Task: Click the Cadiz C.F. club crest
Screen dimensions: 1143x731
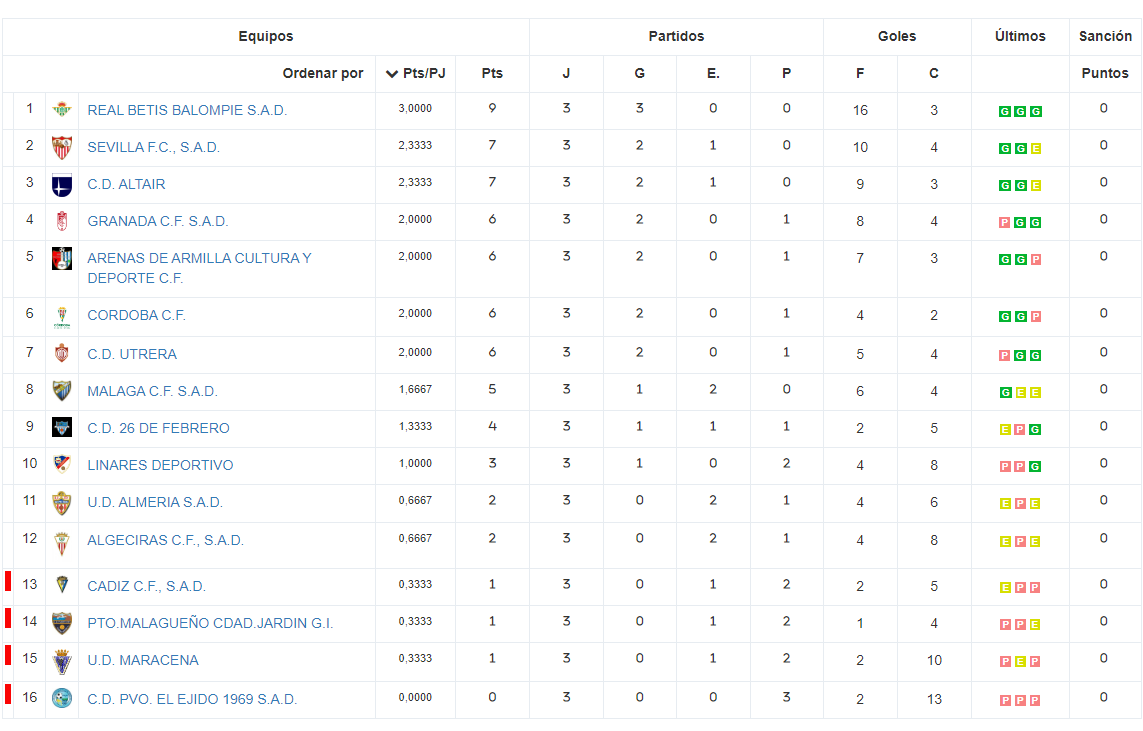Action: point(62,584)
